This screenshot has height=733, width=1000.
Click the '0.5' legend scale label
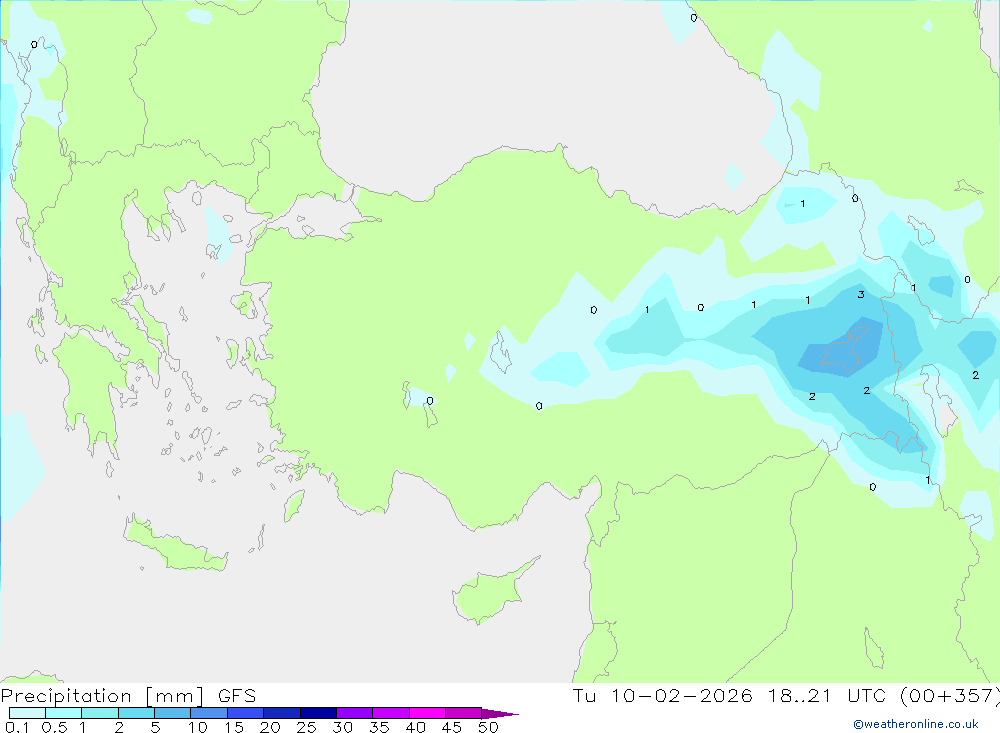coord(54,727)
